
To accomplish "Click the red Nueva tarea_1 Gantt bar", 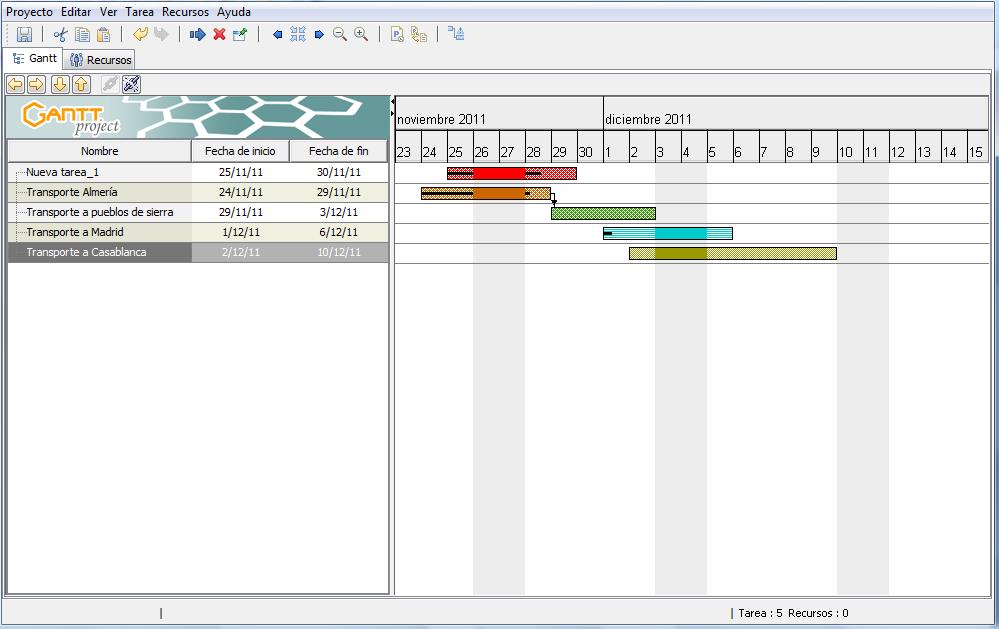I will (x=512, y=173).
